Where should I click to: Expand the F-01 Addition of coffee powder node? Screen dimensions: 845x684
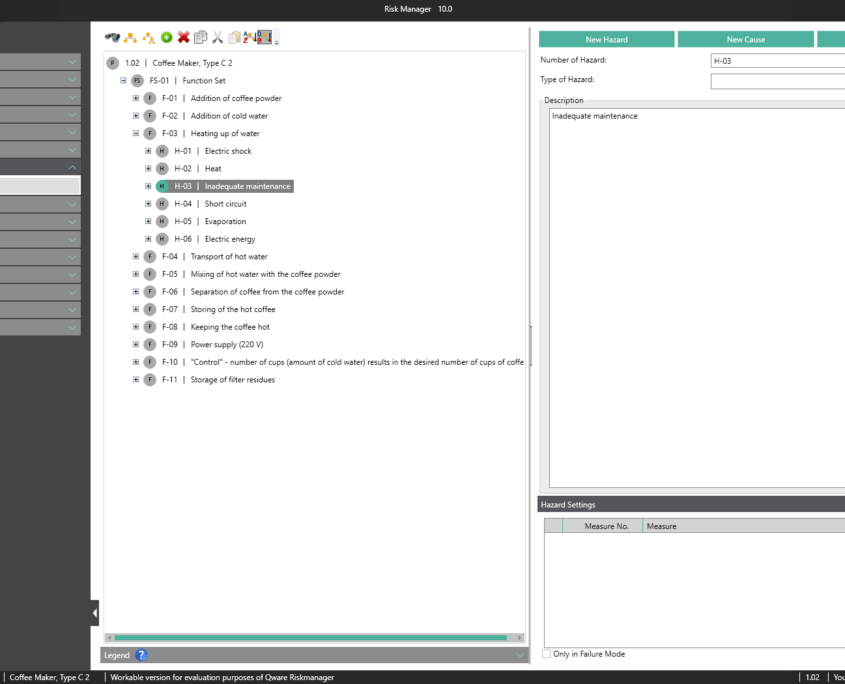point(136,98)
